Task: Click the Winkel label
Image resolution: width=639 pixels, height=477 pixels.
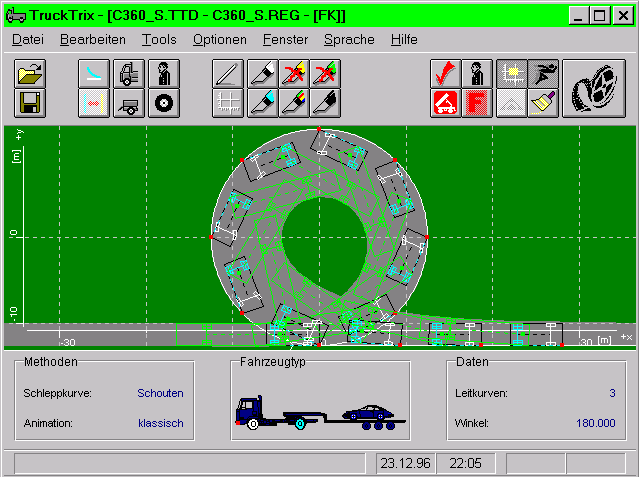Action: (x=472, y=423)
